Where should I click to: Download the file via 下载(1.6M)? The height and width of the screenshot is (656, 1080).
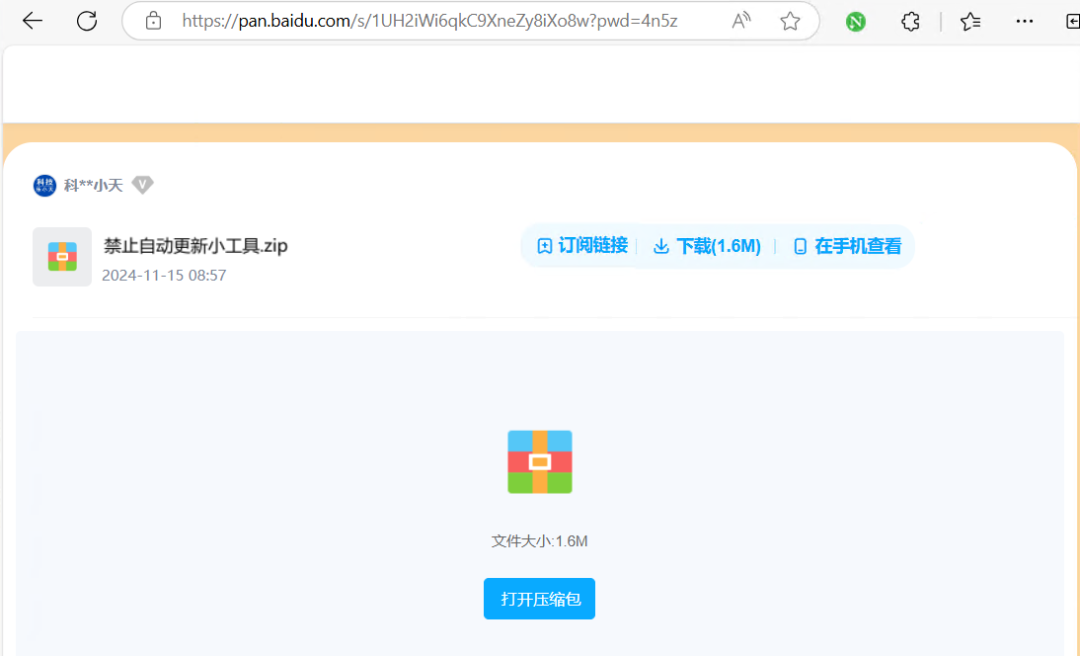(707, 246)
